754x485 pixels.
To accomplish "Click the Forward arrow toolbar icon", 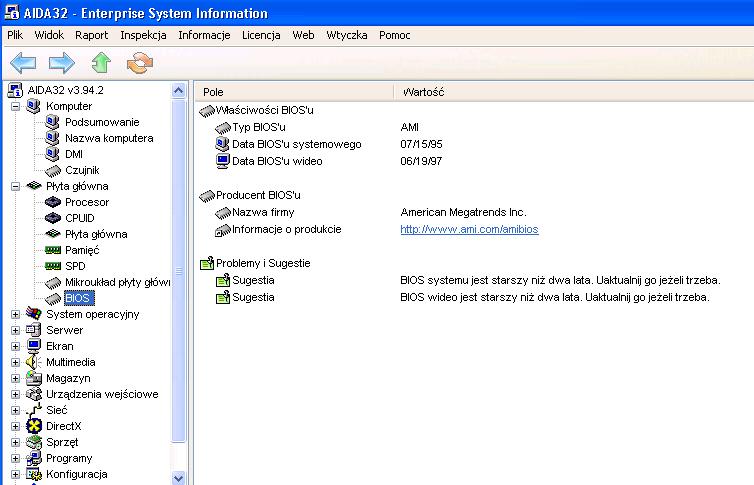I will (62, 62).
